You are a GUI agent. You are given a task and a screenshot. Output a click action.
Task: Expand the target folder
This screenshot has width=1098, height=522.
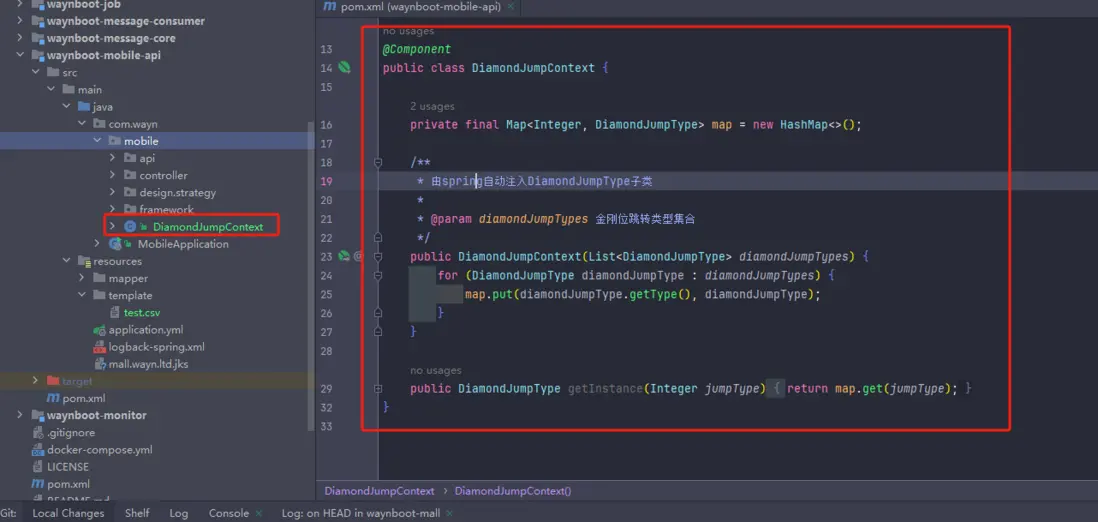click(37, 381)
